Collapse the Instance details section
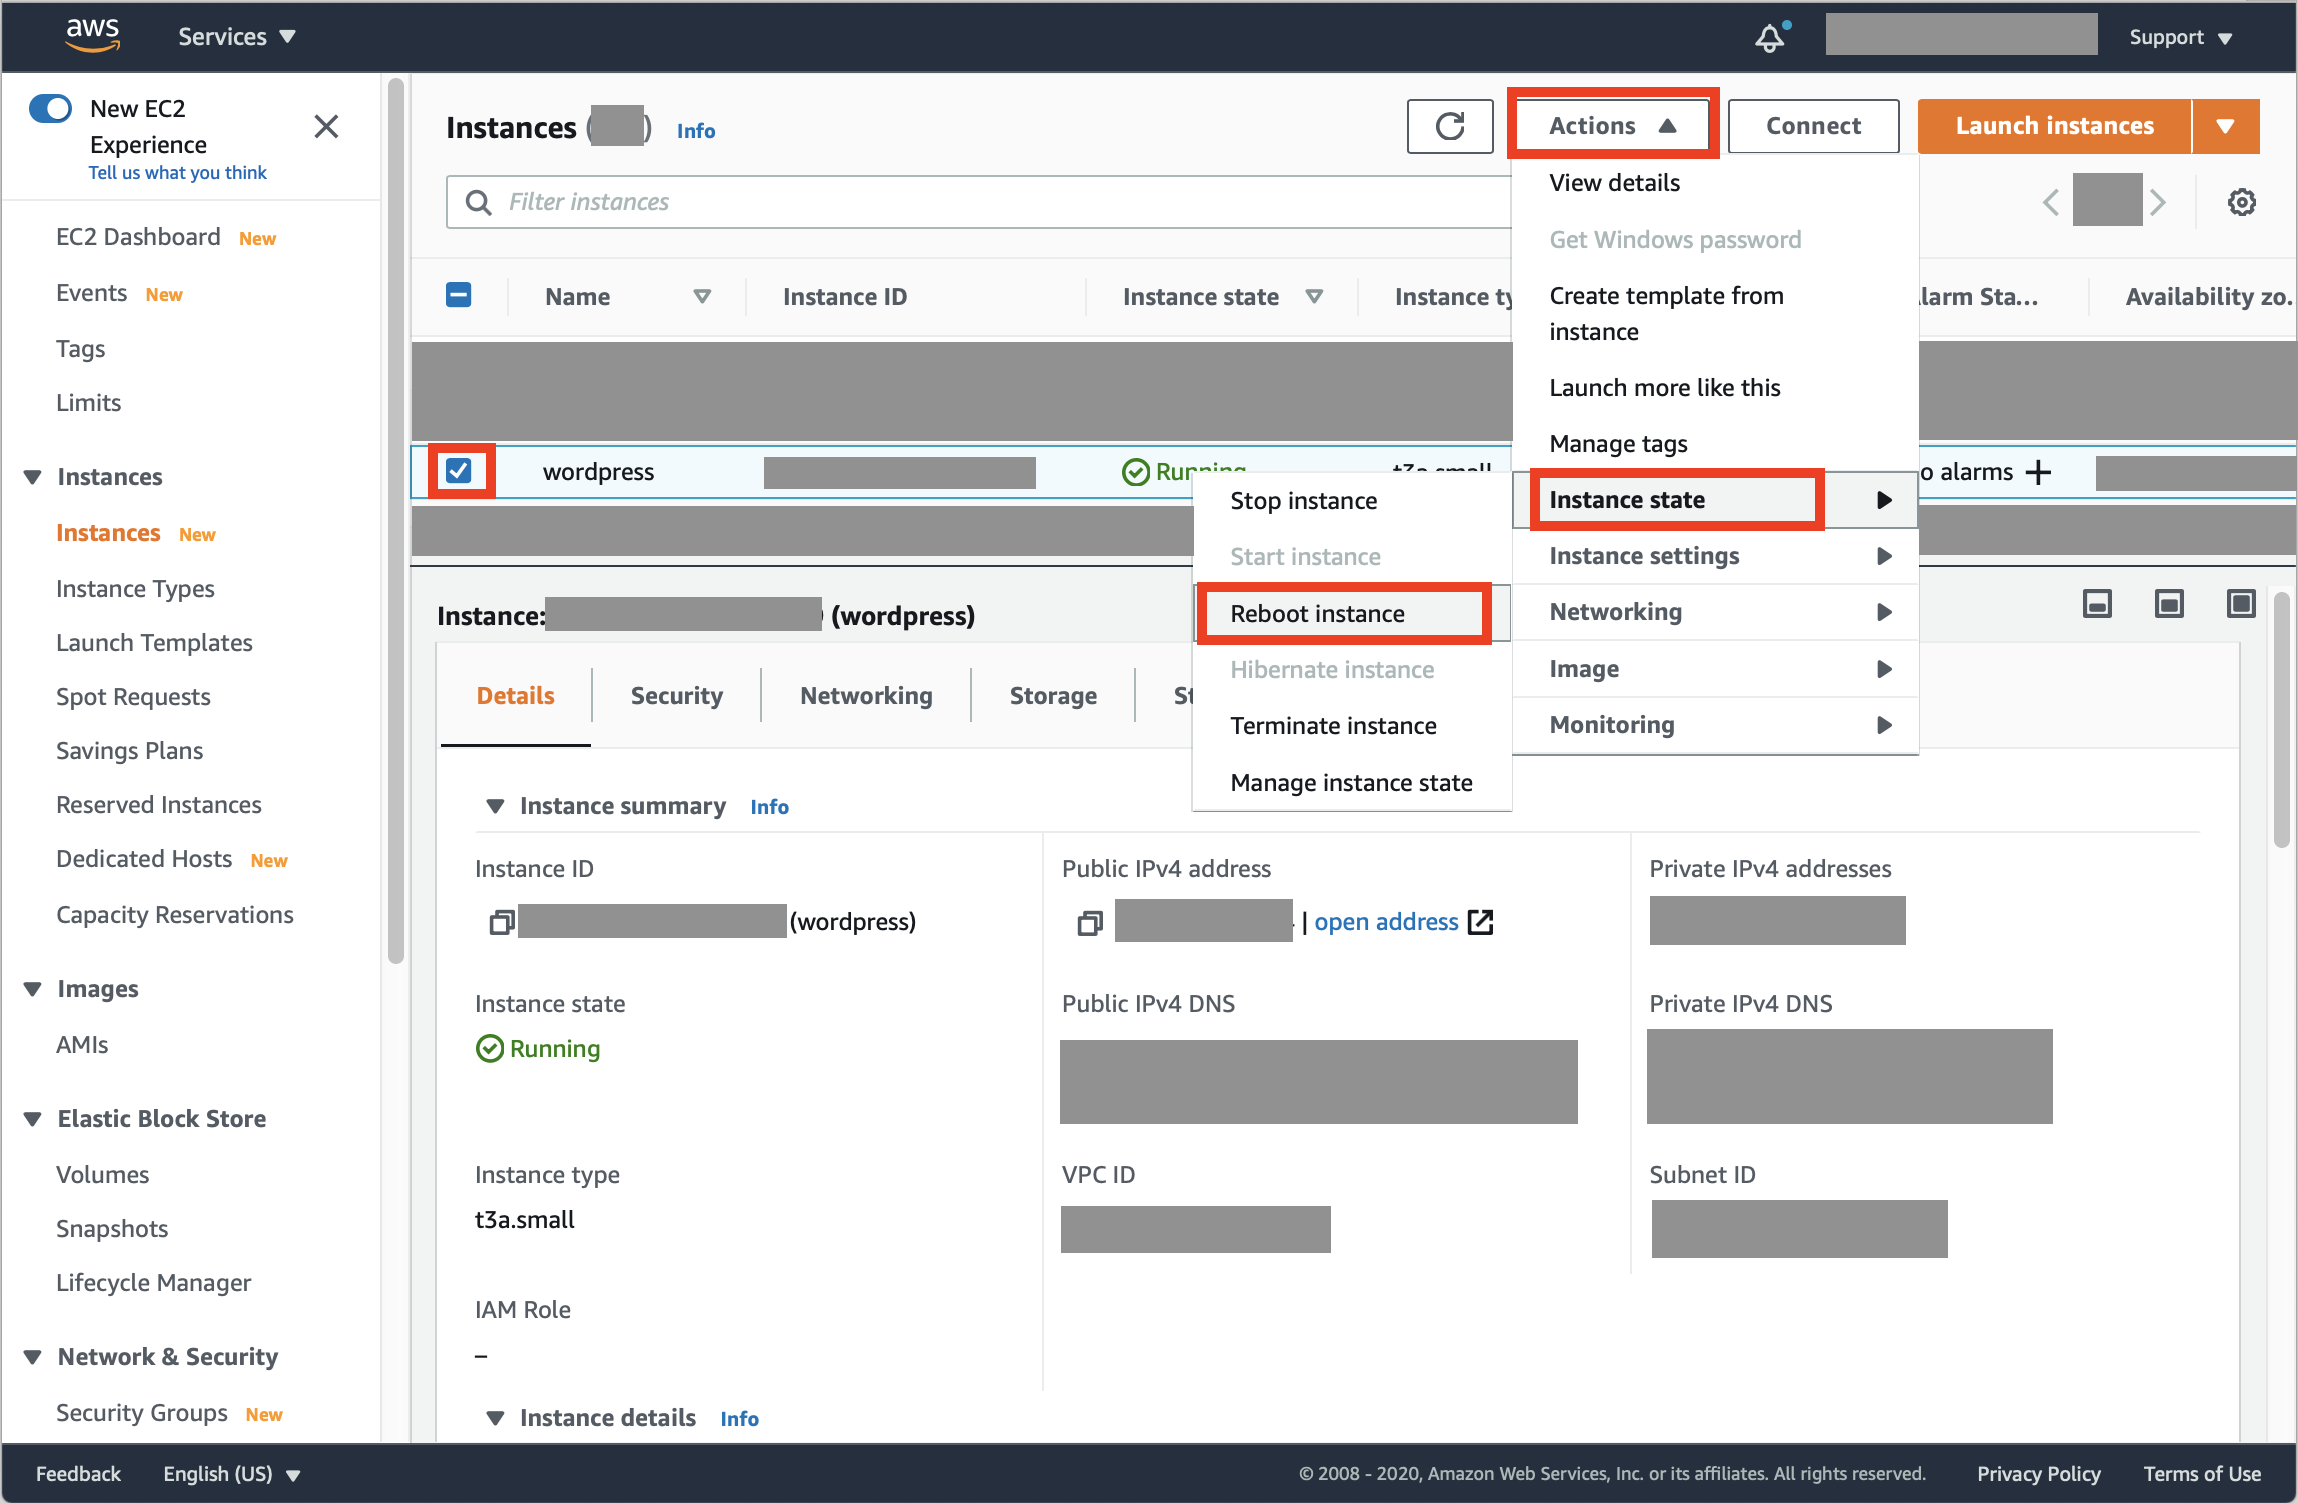 coord(495,1418)
